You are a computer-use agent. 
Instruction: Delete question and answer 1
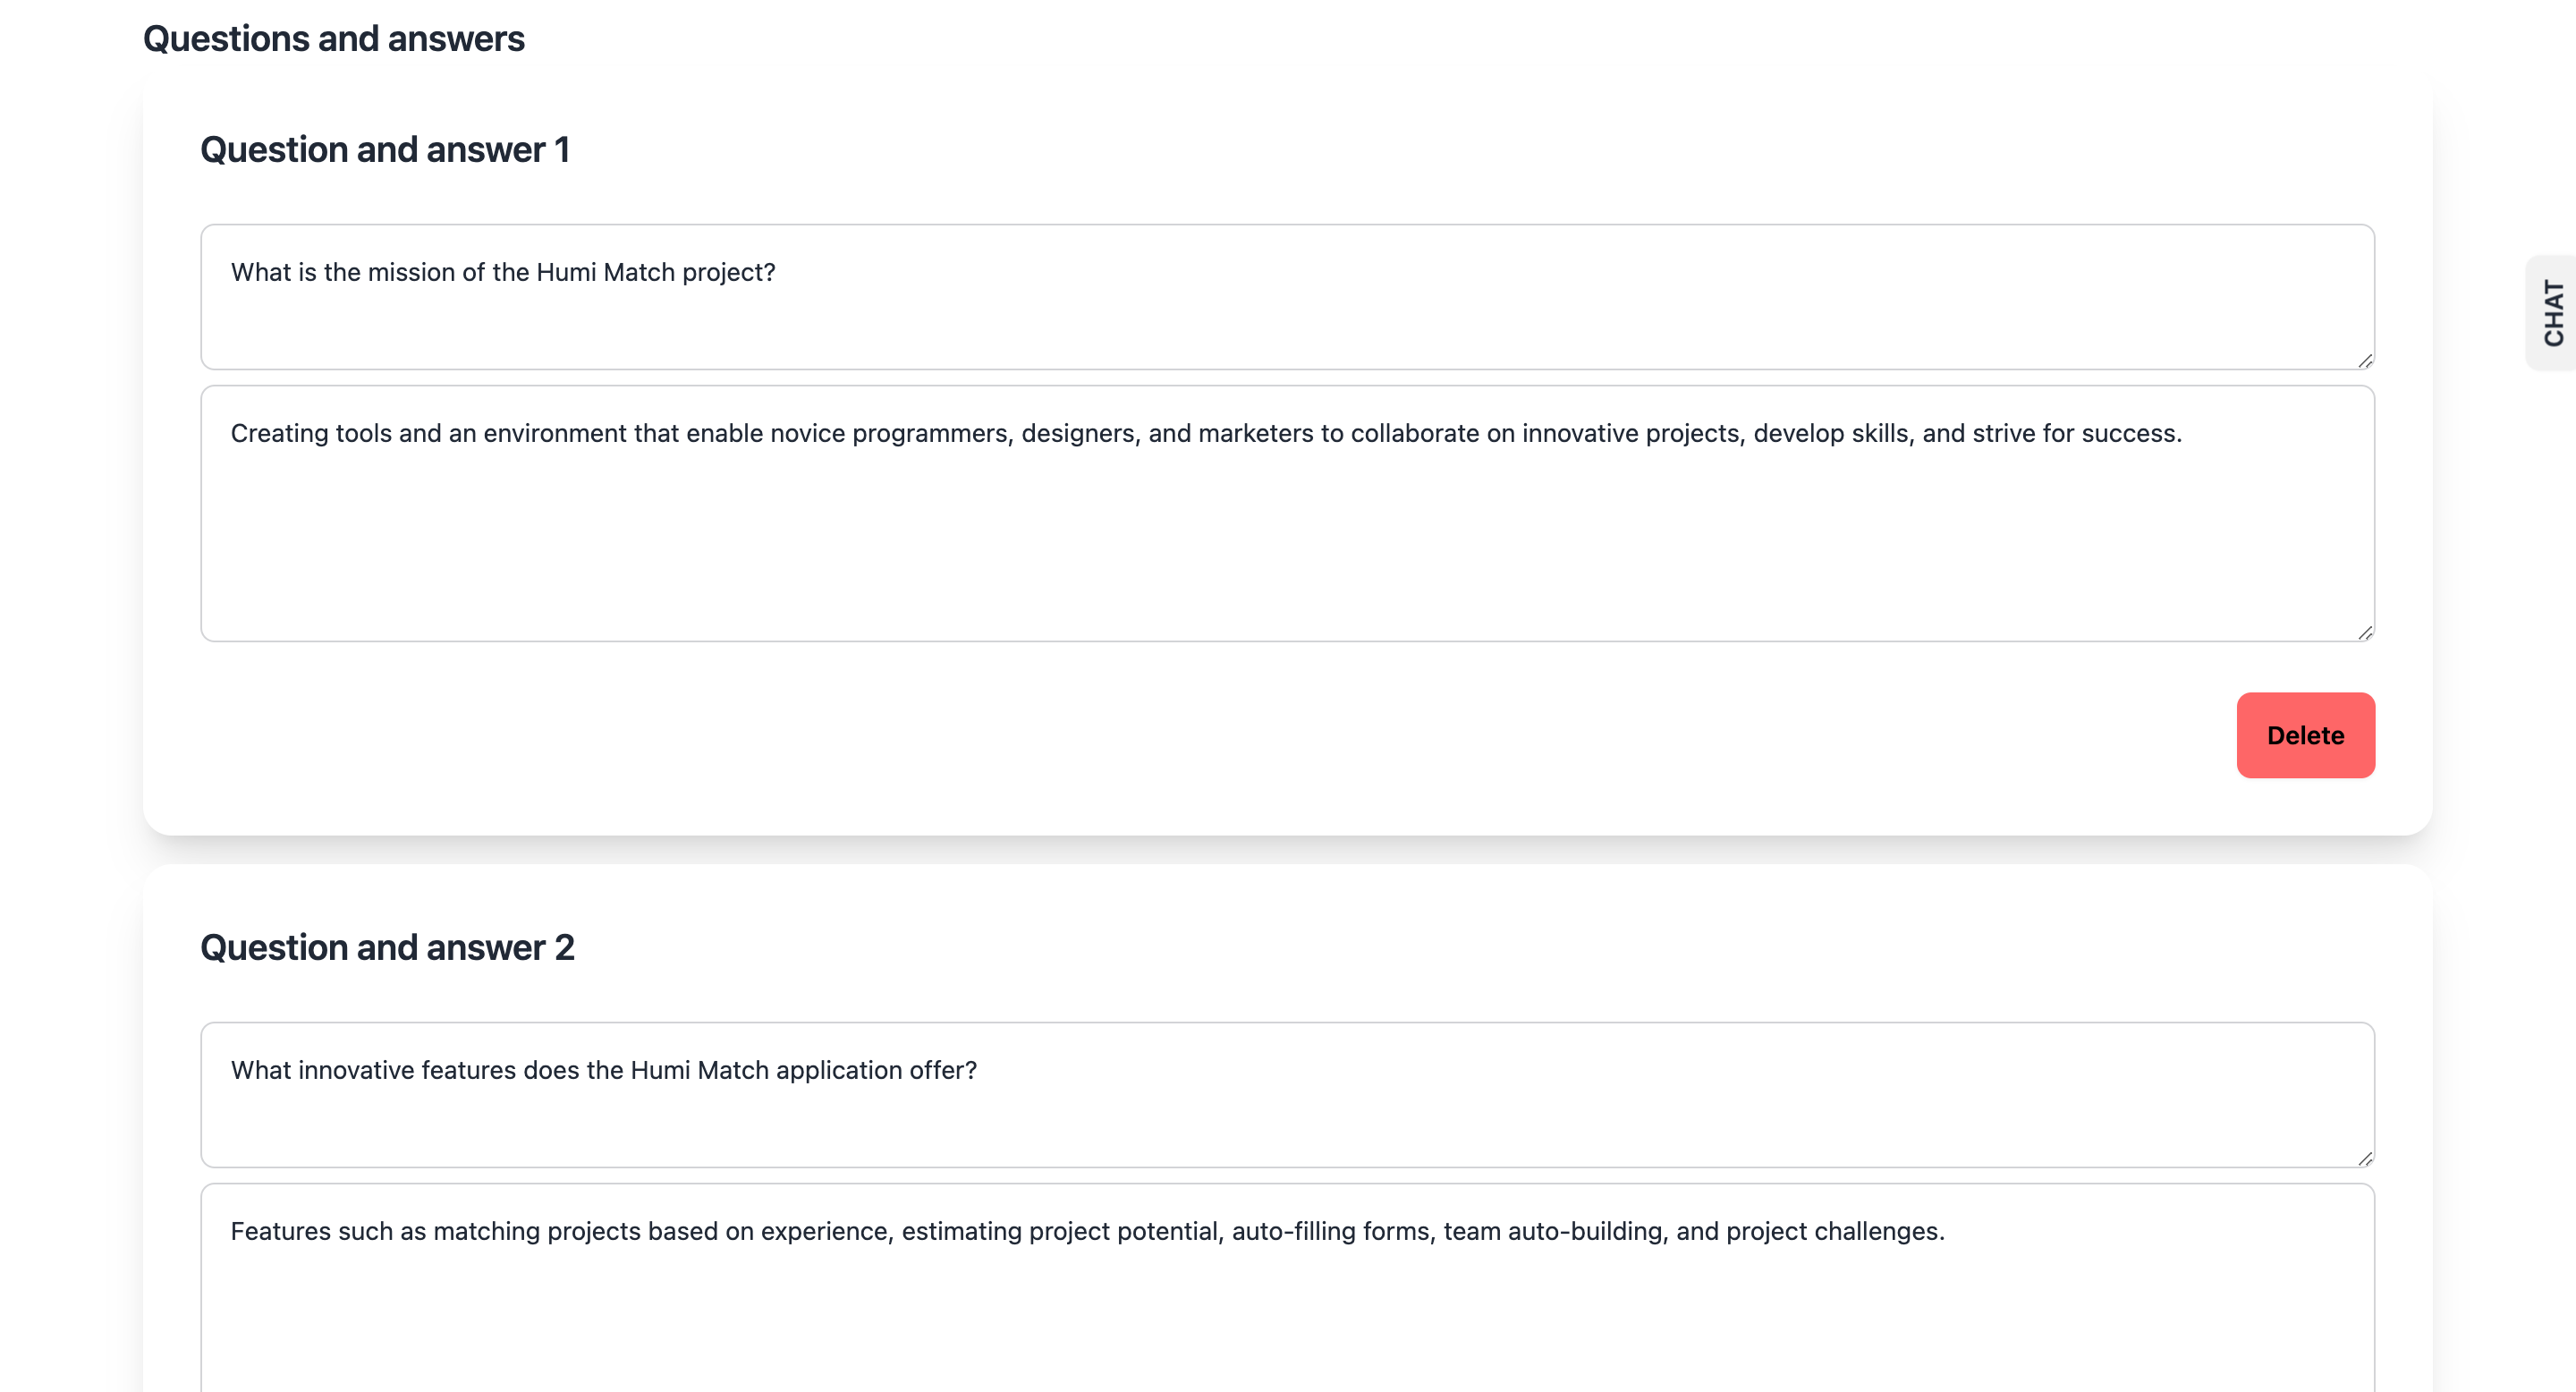(x=2305, y=735)
